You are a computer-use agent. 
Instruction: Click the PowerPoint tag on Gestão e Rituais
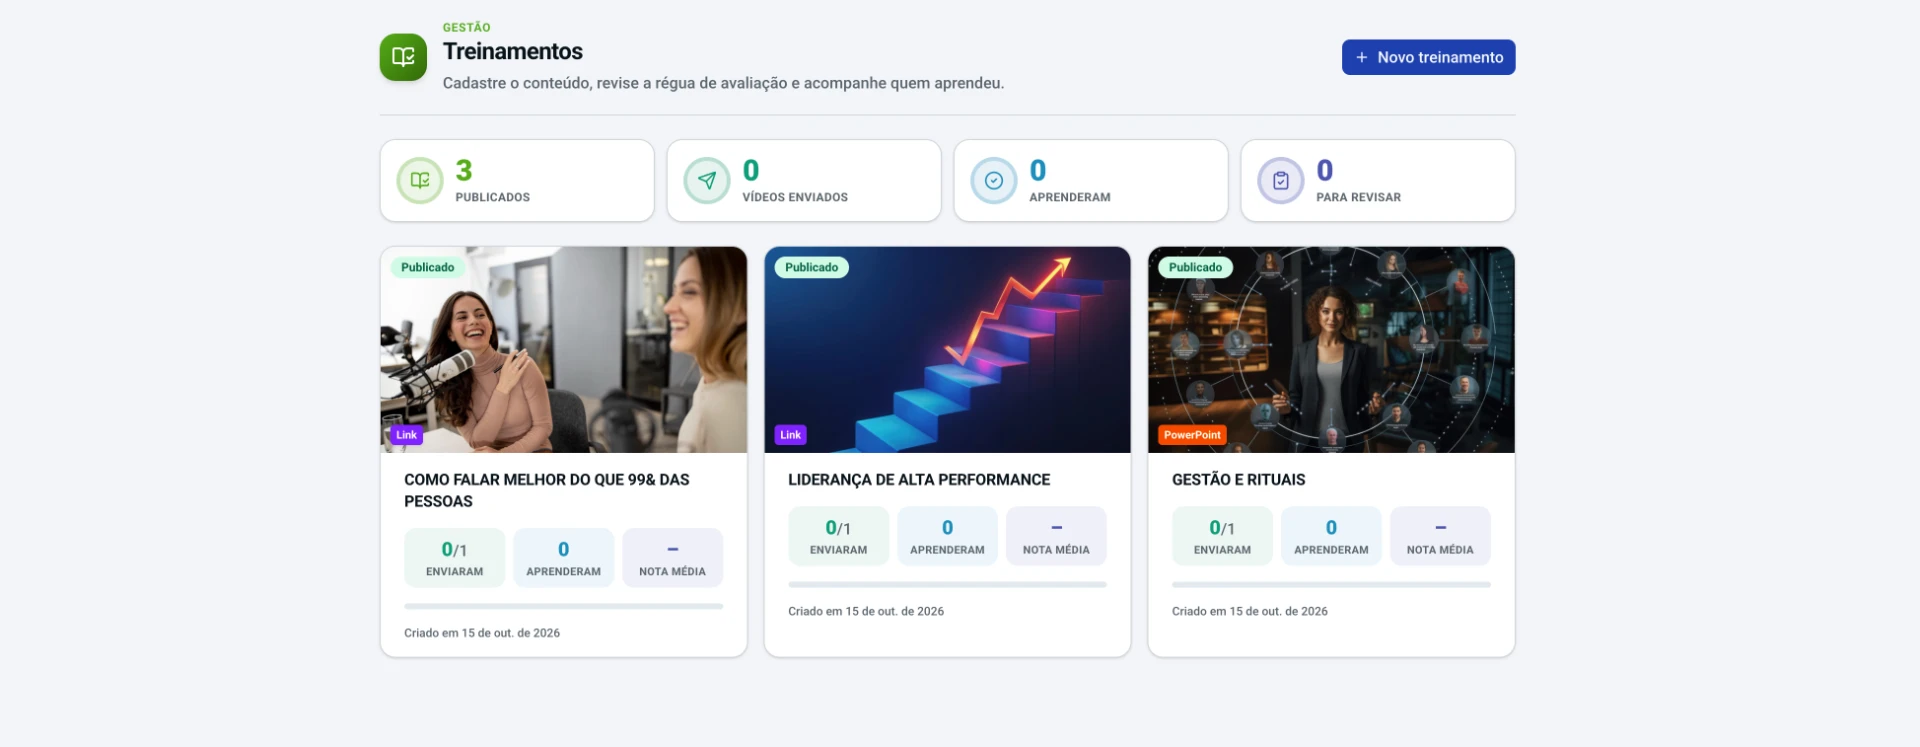(x=1192, y=435)
